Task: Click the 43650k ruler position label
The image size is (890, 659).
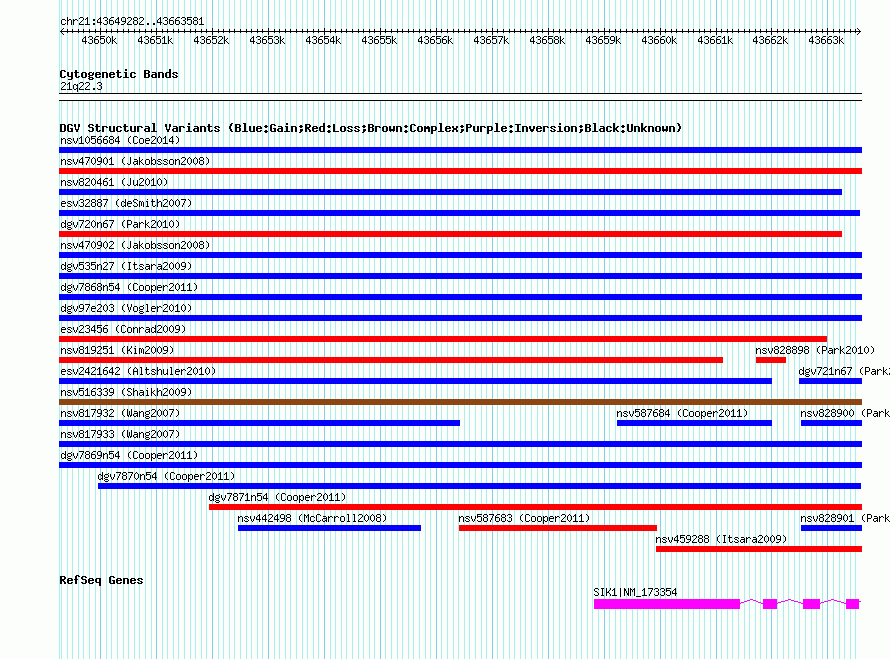Action: pyautogui.click(x=99, y=40)
